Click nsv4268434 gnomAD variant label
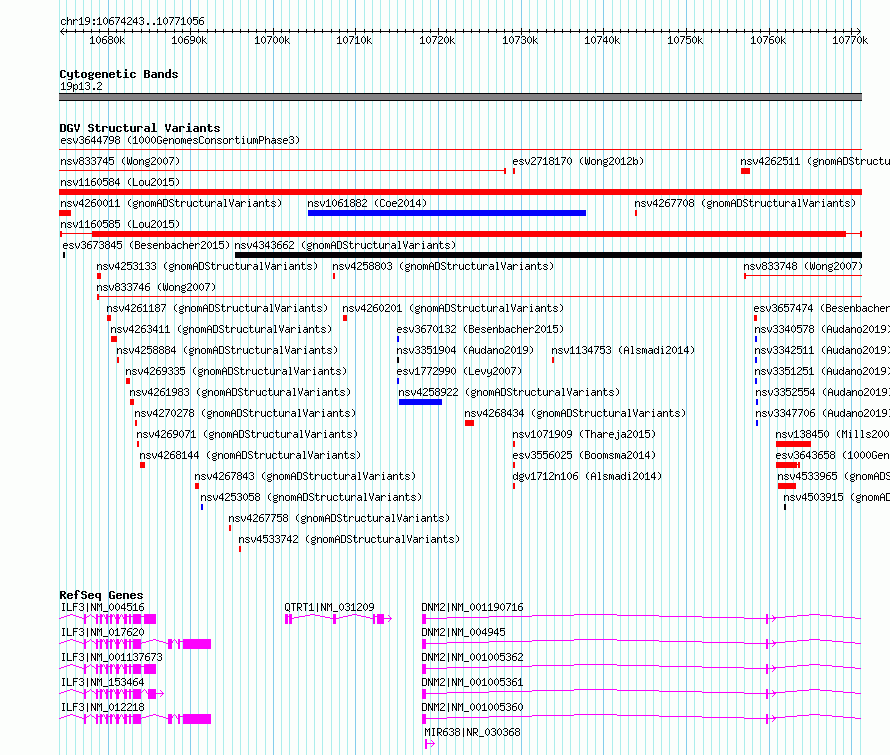Image resolution: width=890 pixels, height=755 pixels. coord(575,413)
